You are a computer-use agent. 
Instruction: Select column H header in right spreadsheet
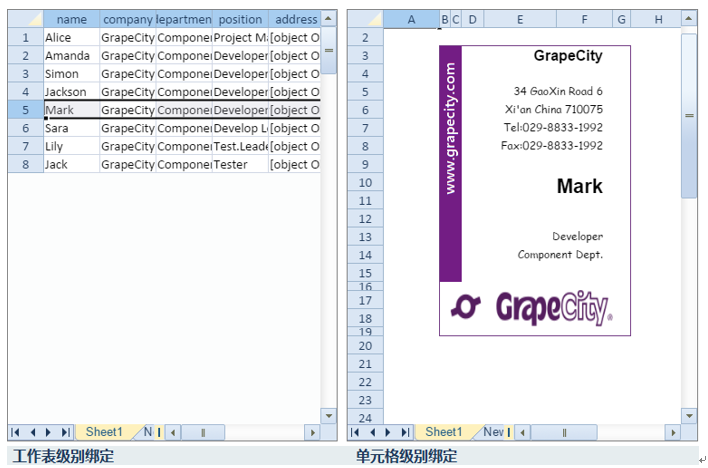point(656,19)
